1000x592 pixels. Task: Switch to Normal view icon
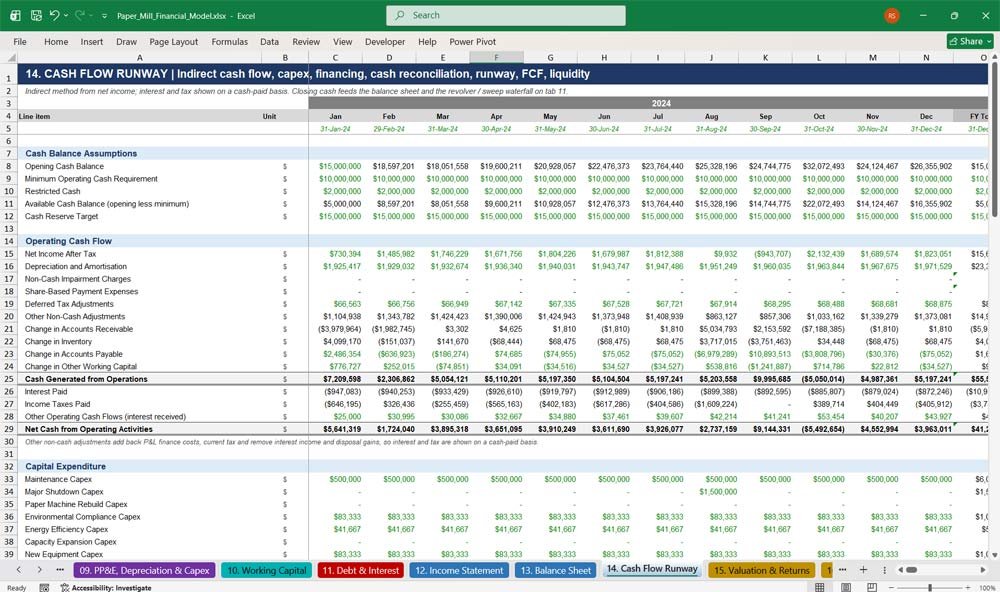[820, 587]
